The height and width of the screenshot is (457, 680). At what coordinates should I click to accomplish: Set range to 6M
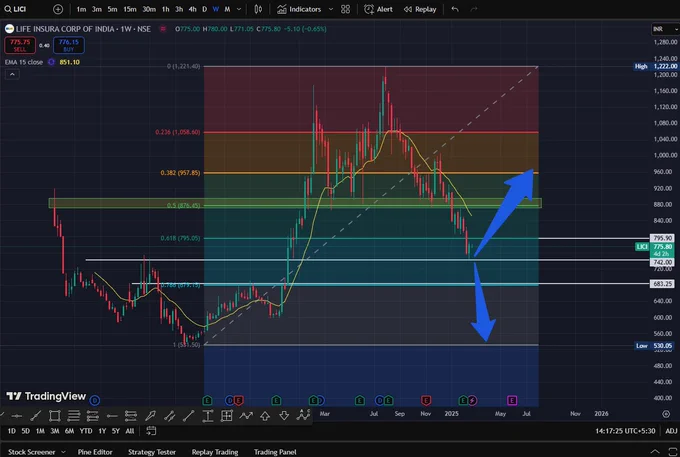tap(69, 431)
